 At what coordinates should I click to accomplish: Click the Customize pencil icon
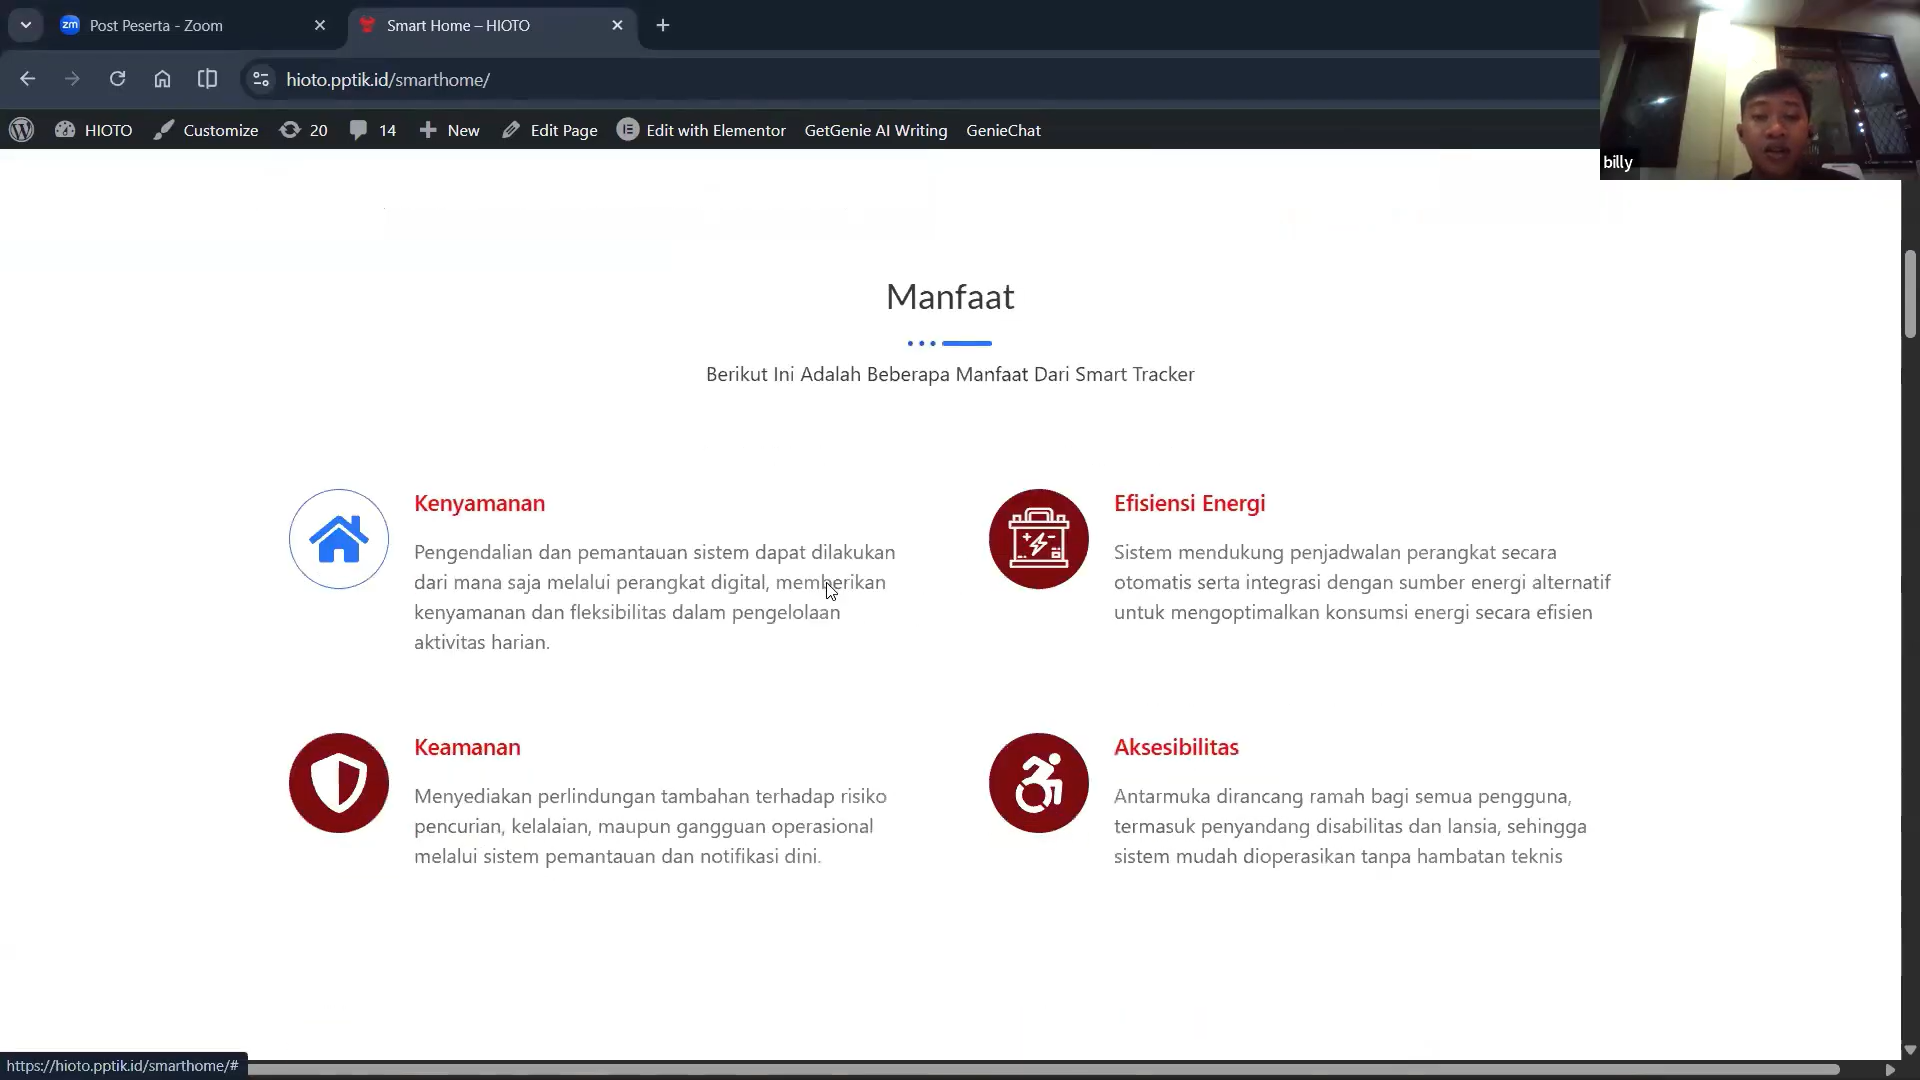point(164,130)
